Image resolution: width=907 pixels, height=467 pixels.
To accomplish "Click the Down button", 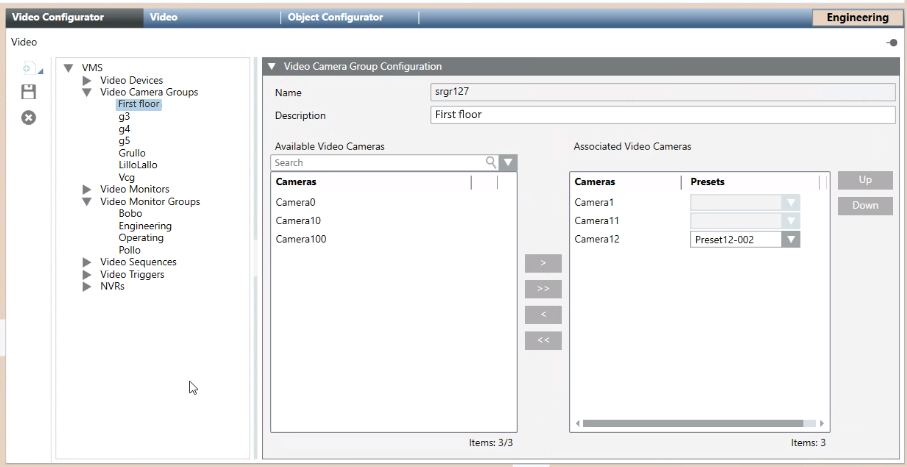I will tap(864, 206).
